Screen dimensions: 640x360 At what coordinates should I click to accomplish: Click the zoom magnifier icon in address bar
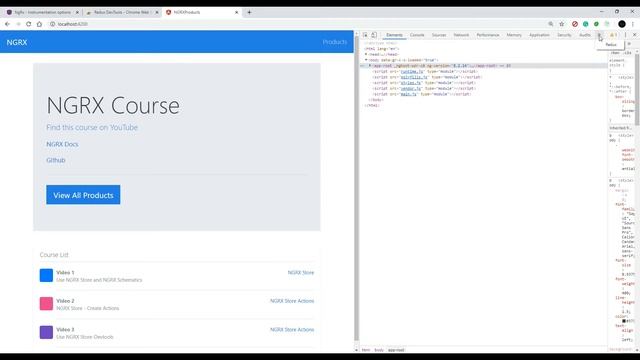551,24
